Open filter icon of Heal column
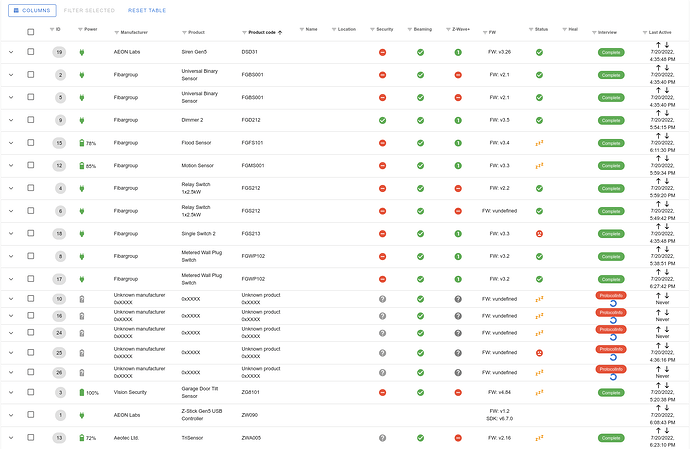Viewport: 690px width, 449px height. point(565,29)
